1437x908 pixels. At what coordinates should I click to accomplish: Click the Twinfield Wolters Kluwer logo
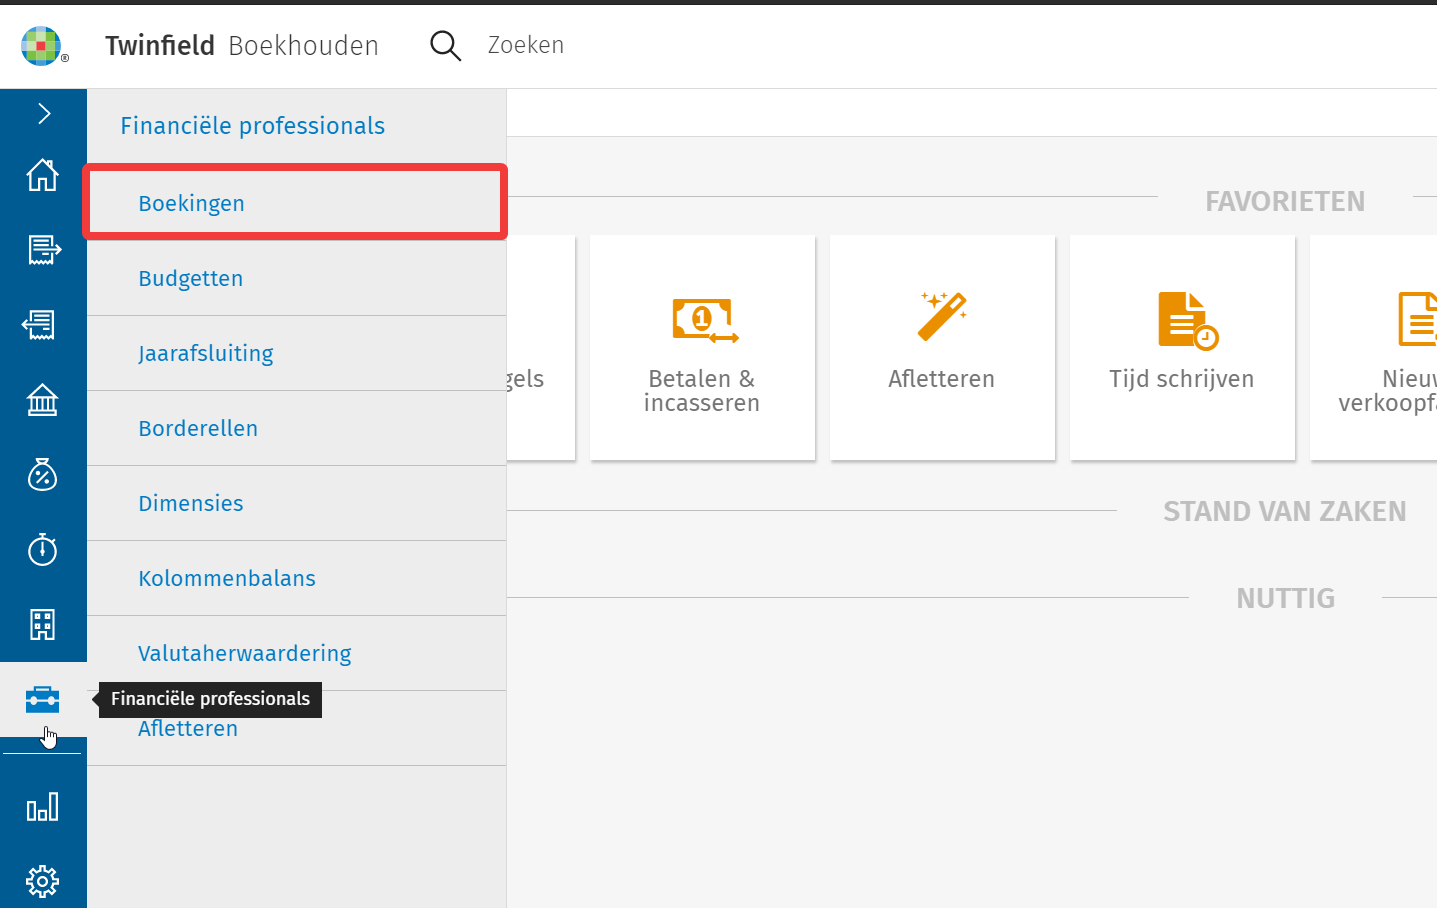click(43, 46)
